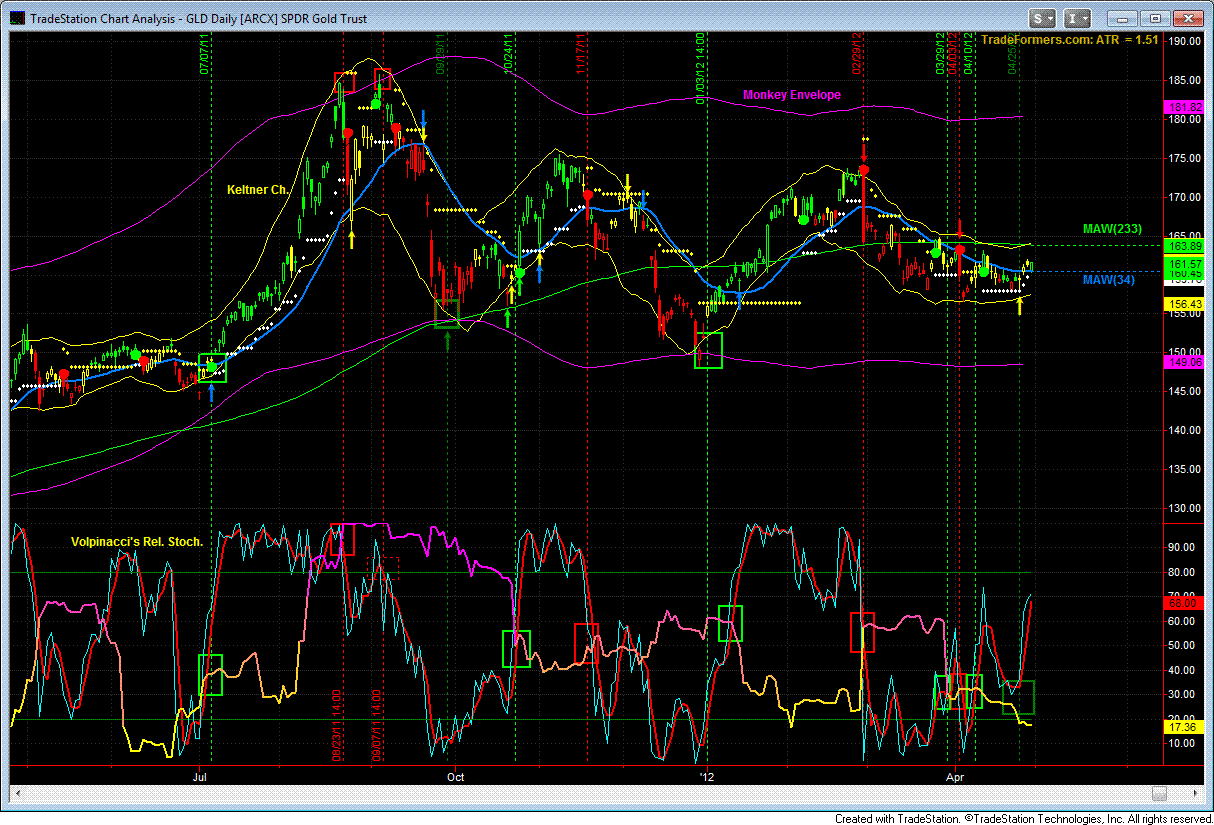Maximize the Chart Analysis window
Viewport: 1214px width, 825px height.
click(x=1154, y=18)
